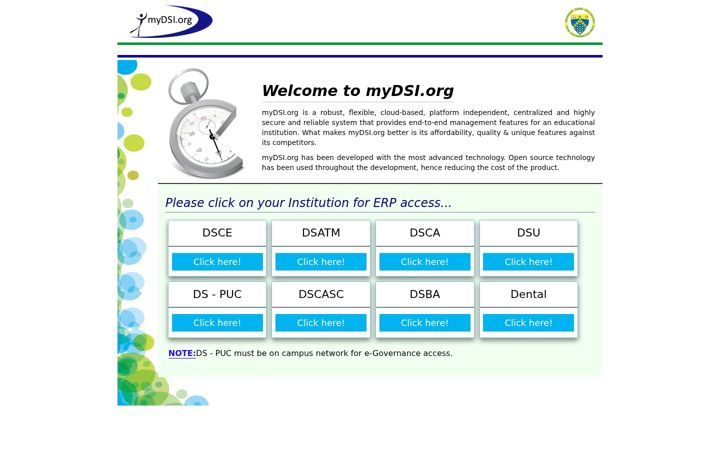
Task: Click the 'Please click on your Institution' heading
Action: (x=308, y=202)
